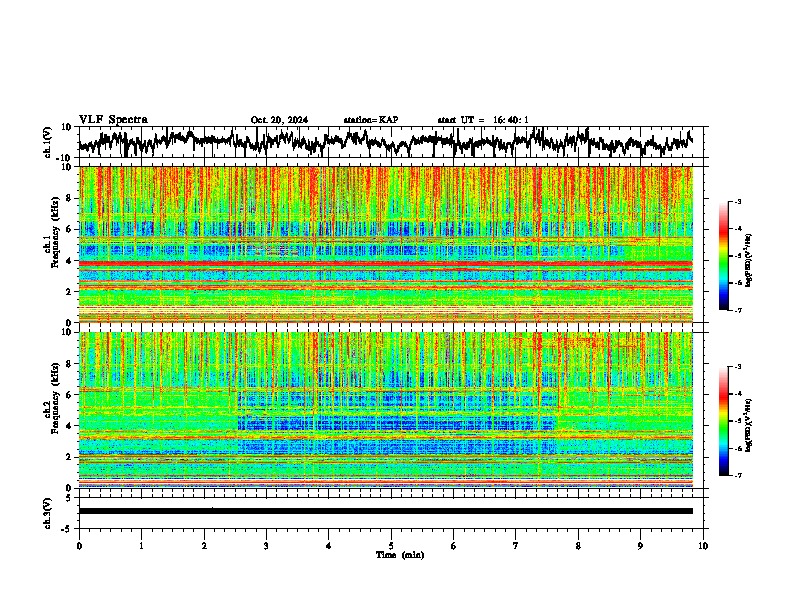
Task: Click the 8 kHz tick label of ch.2
Action: pyautogui.click(x=70, y=364)
